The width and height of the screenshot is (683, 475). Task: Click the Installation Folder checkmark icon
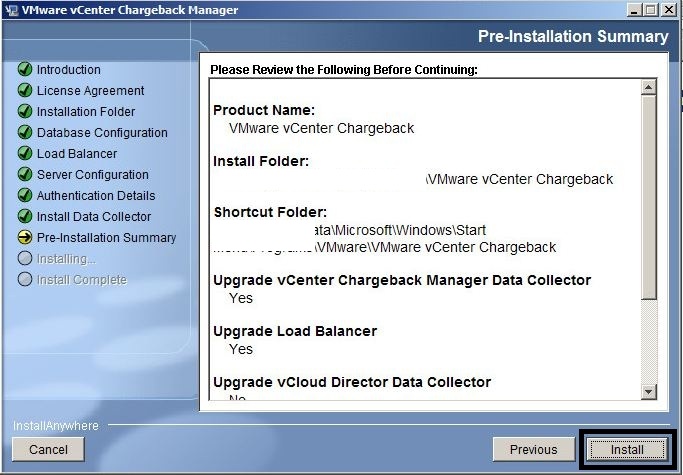click(x=25, y=112)
